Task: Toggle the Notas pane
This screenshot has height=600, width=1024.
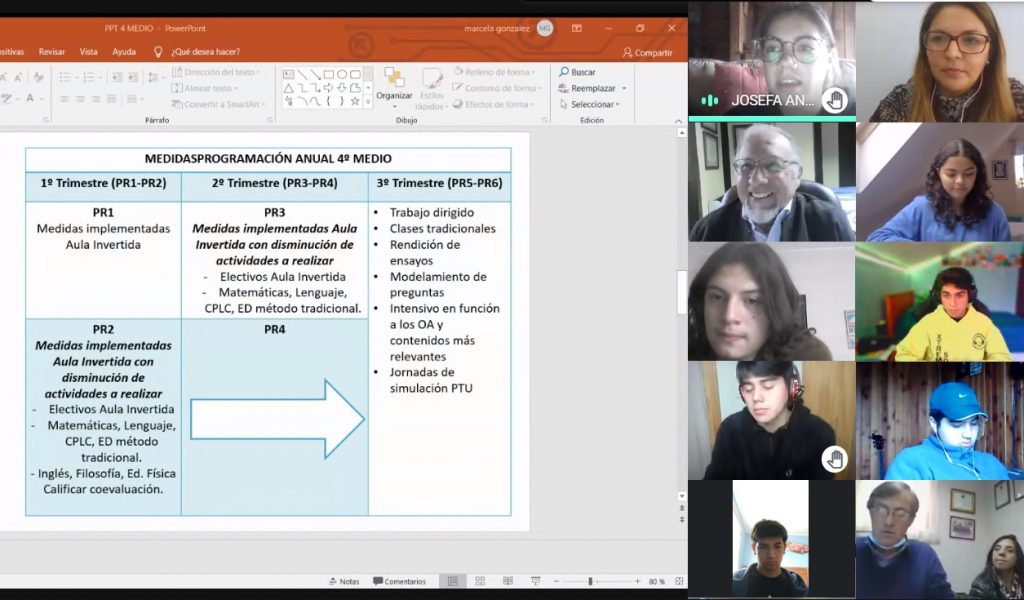Action: [344, 581]
